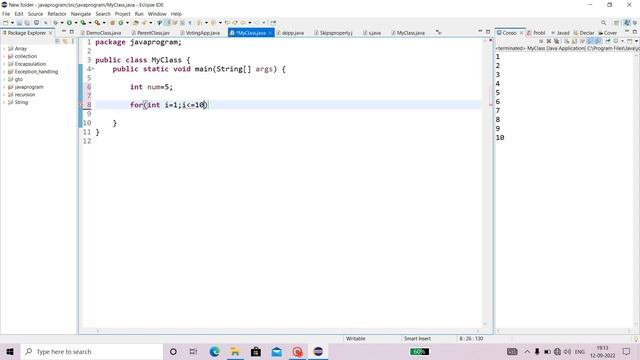
Task: Select the javaprogram project in Package Explorer
Action: click(x=29, y=87)
